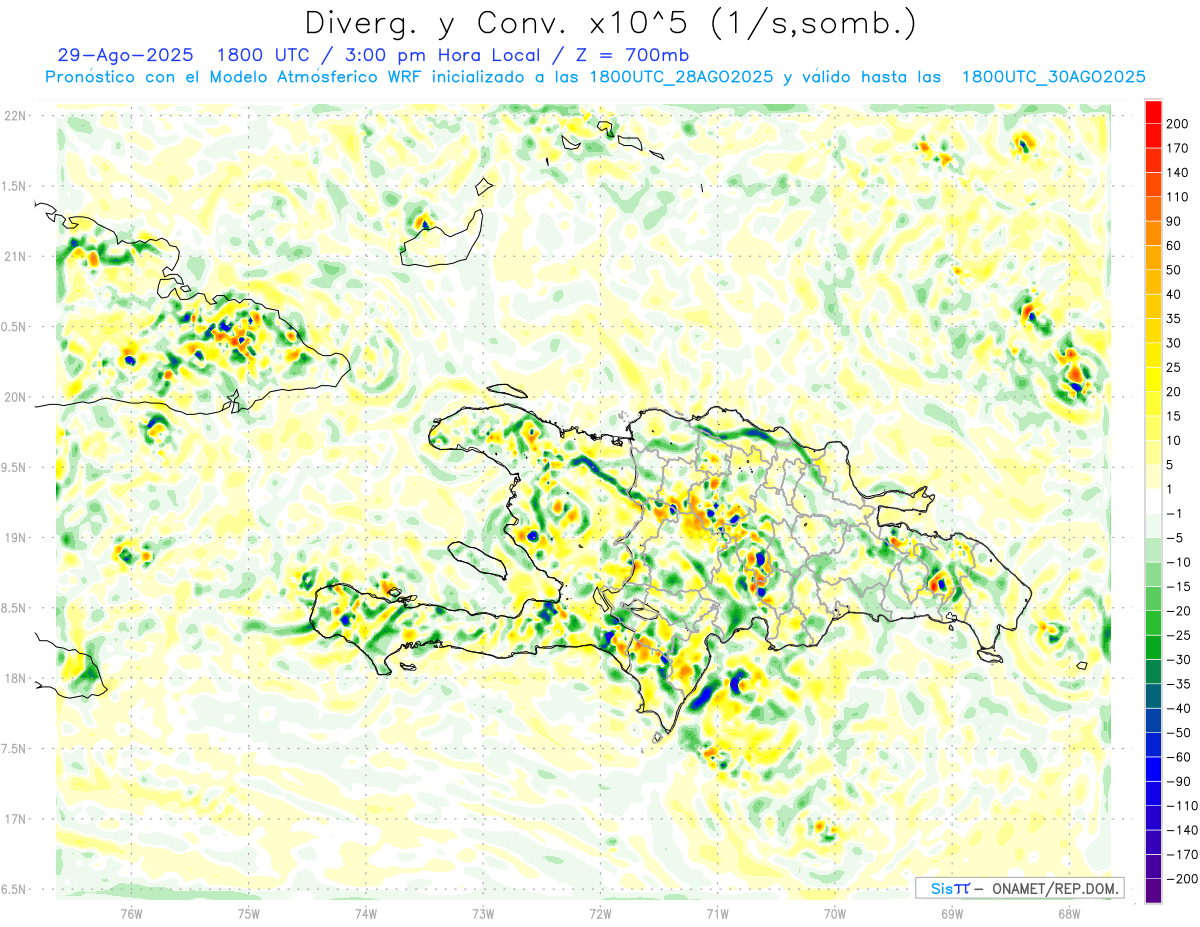Click the '20N' latitude label
1200x927 pixels.
point(14,397)
